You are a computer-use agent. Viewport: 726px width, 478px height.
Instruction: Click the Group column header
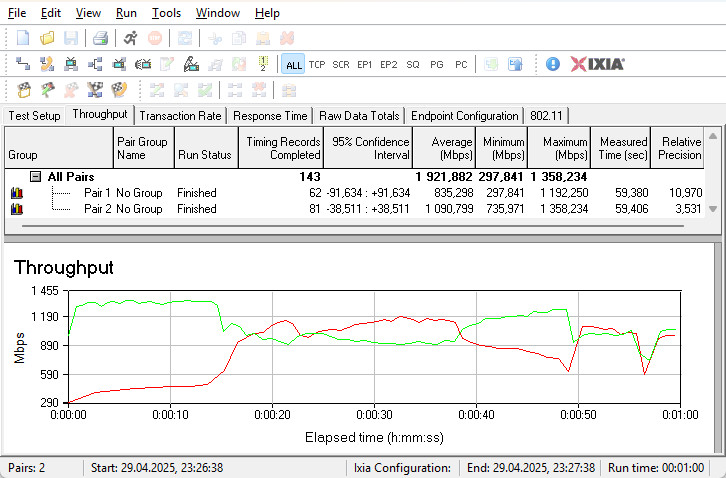[59, 148]
